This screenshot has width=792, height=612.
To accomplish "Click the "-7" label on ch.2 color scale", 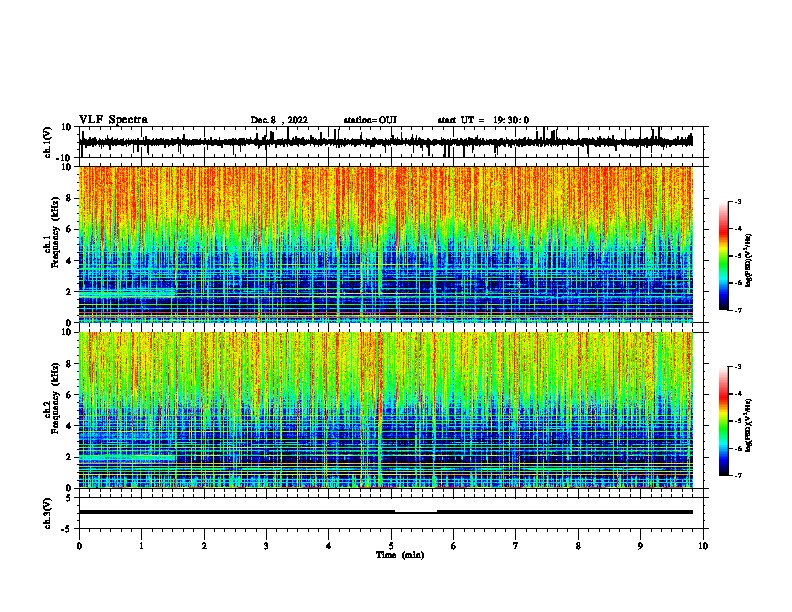I will pos(737,475).
